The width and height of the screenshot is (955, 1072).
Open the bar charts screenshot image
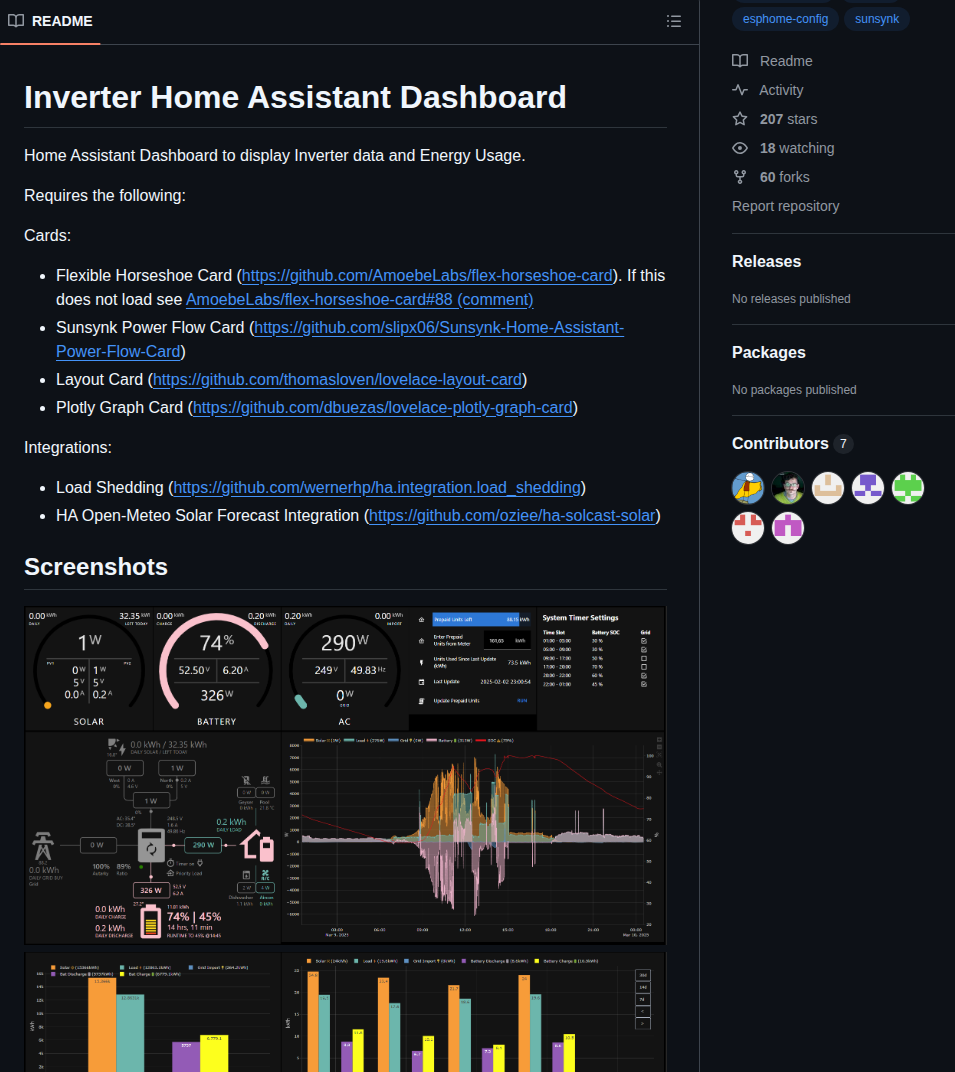click(345, 1012)
